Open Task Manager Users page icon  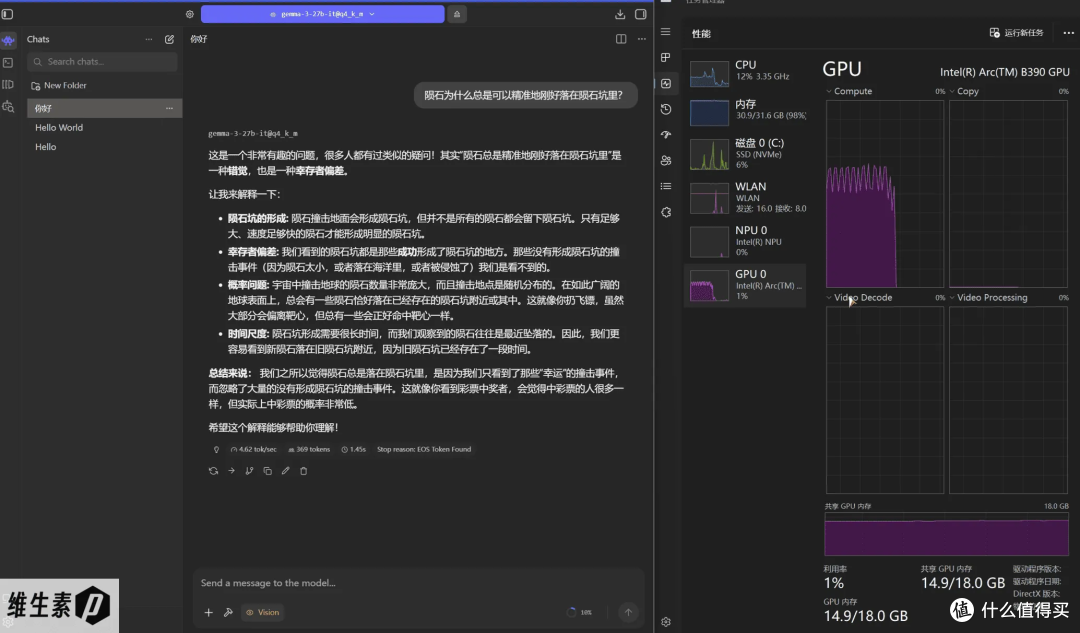tap(665, 160)
